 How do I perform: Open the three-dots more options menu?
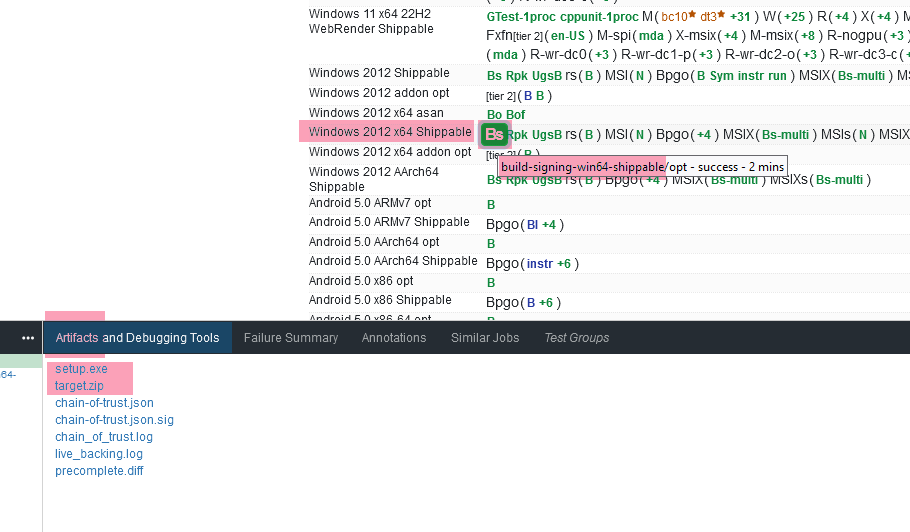[x=28, y=338]
